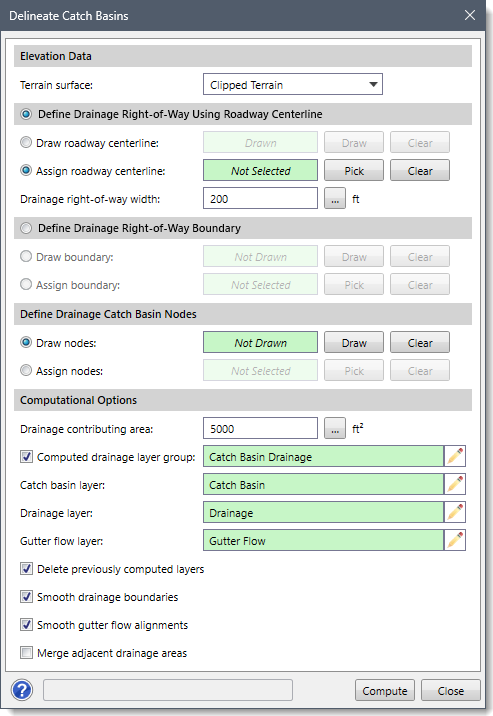Image resolution: width=493 pixels, height=716 pixels.
Task: Open help via the blue question mark icon
Action: pos(22,690)
